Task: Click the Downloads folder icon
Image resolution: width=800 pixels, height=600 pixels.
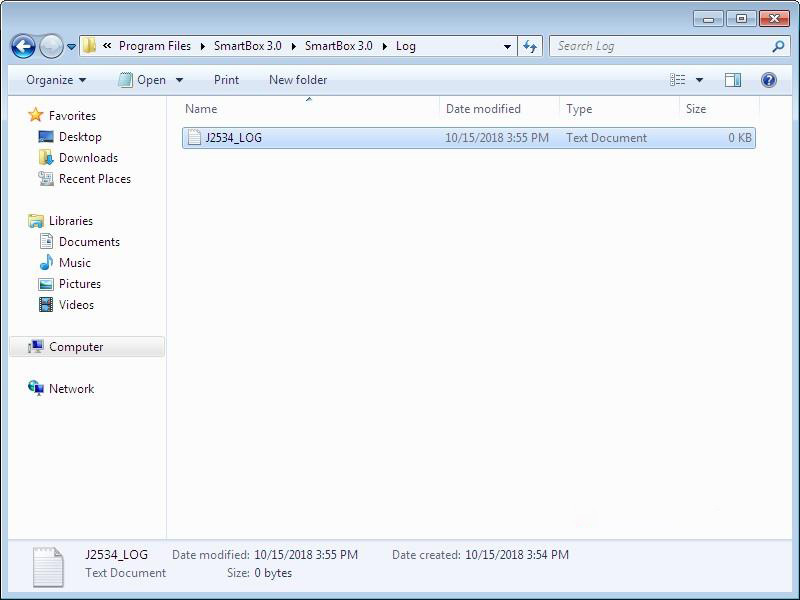Action: coord(46,157)
